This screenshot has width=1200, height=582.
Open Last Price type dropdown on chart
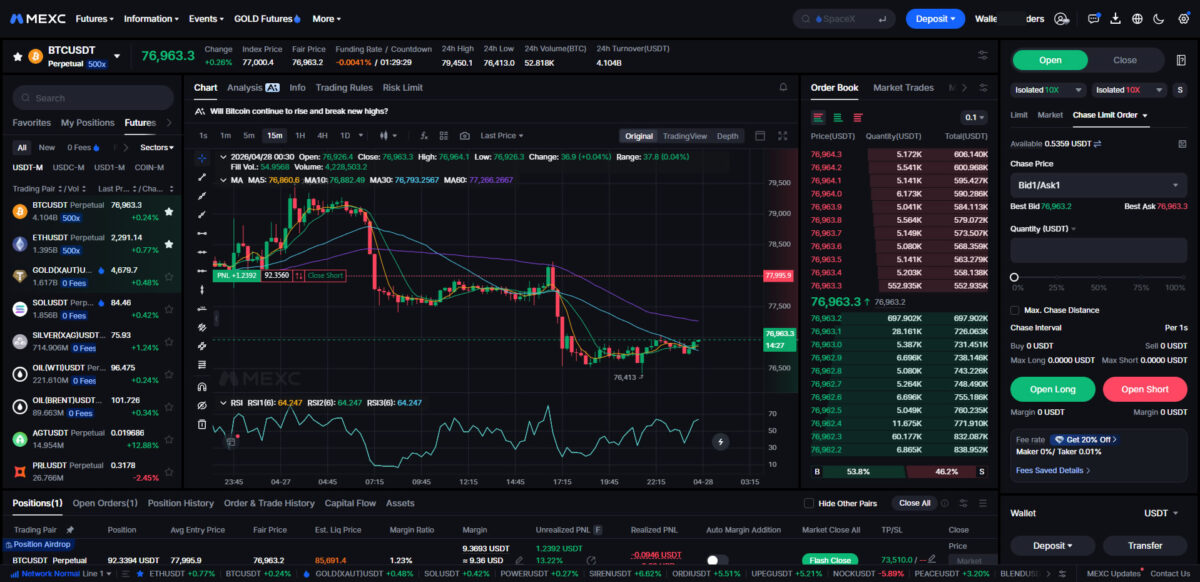click(502, 136)
